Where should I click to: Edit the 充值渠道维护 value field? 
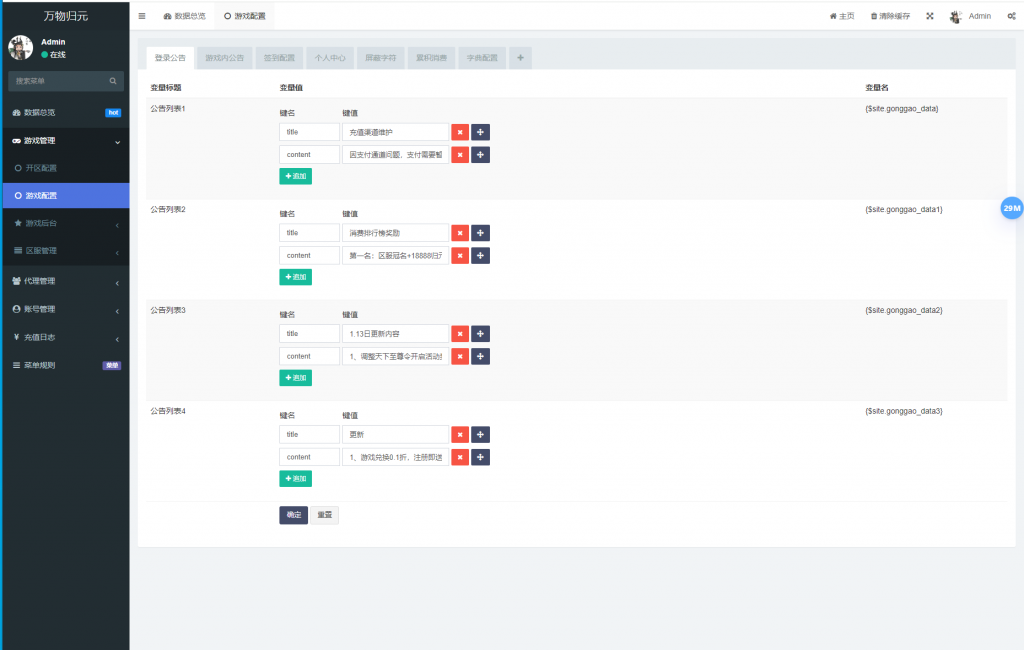click(396, 132)
